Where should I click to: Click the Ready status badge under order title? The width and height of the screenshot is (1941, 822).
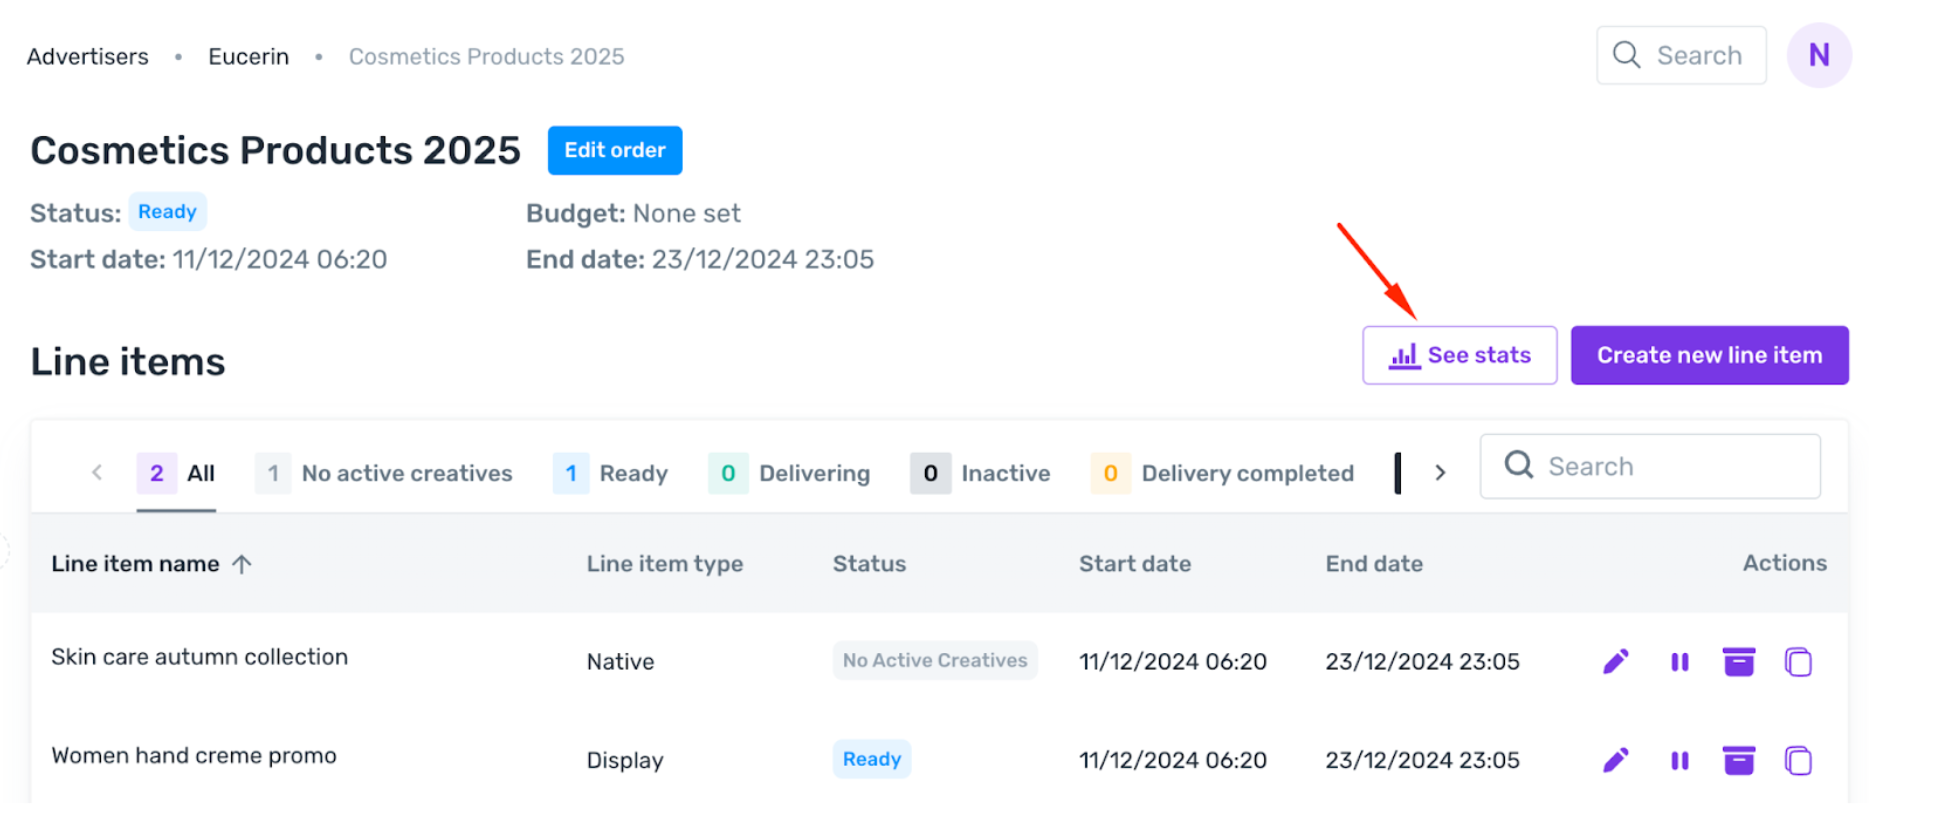[167, 212]
